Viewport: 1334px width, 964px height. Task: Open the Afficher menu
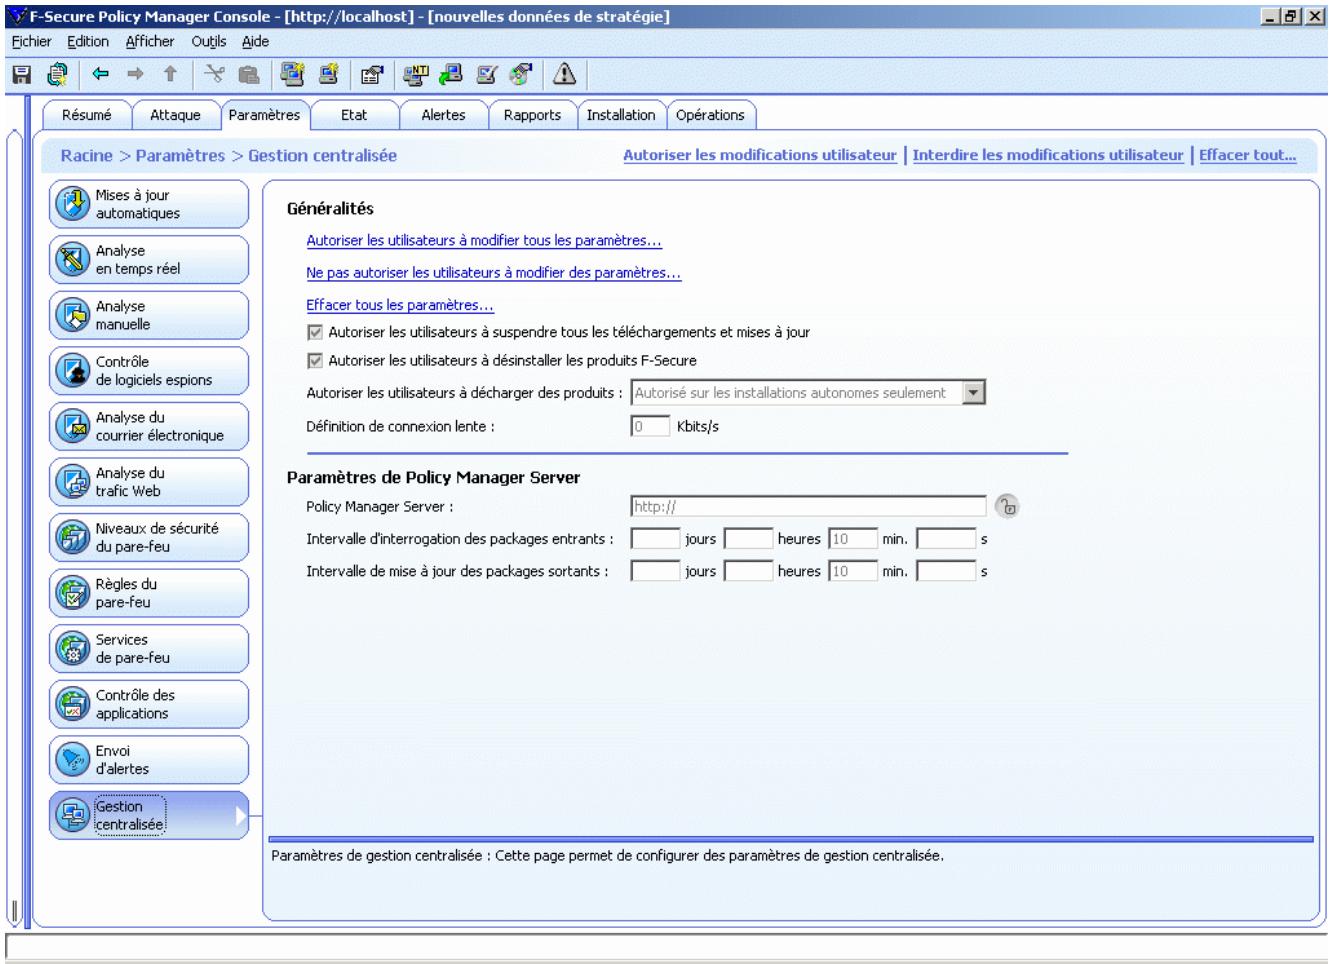click(x=150, y=41)
